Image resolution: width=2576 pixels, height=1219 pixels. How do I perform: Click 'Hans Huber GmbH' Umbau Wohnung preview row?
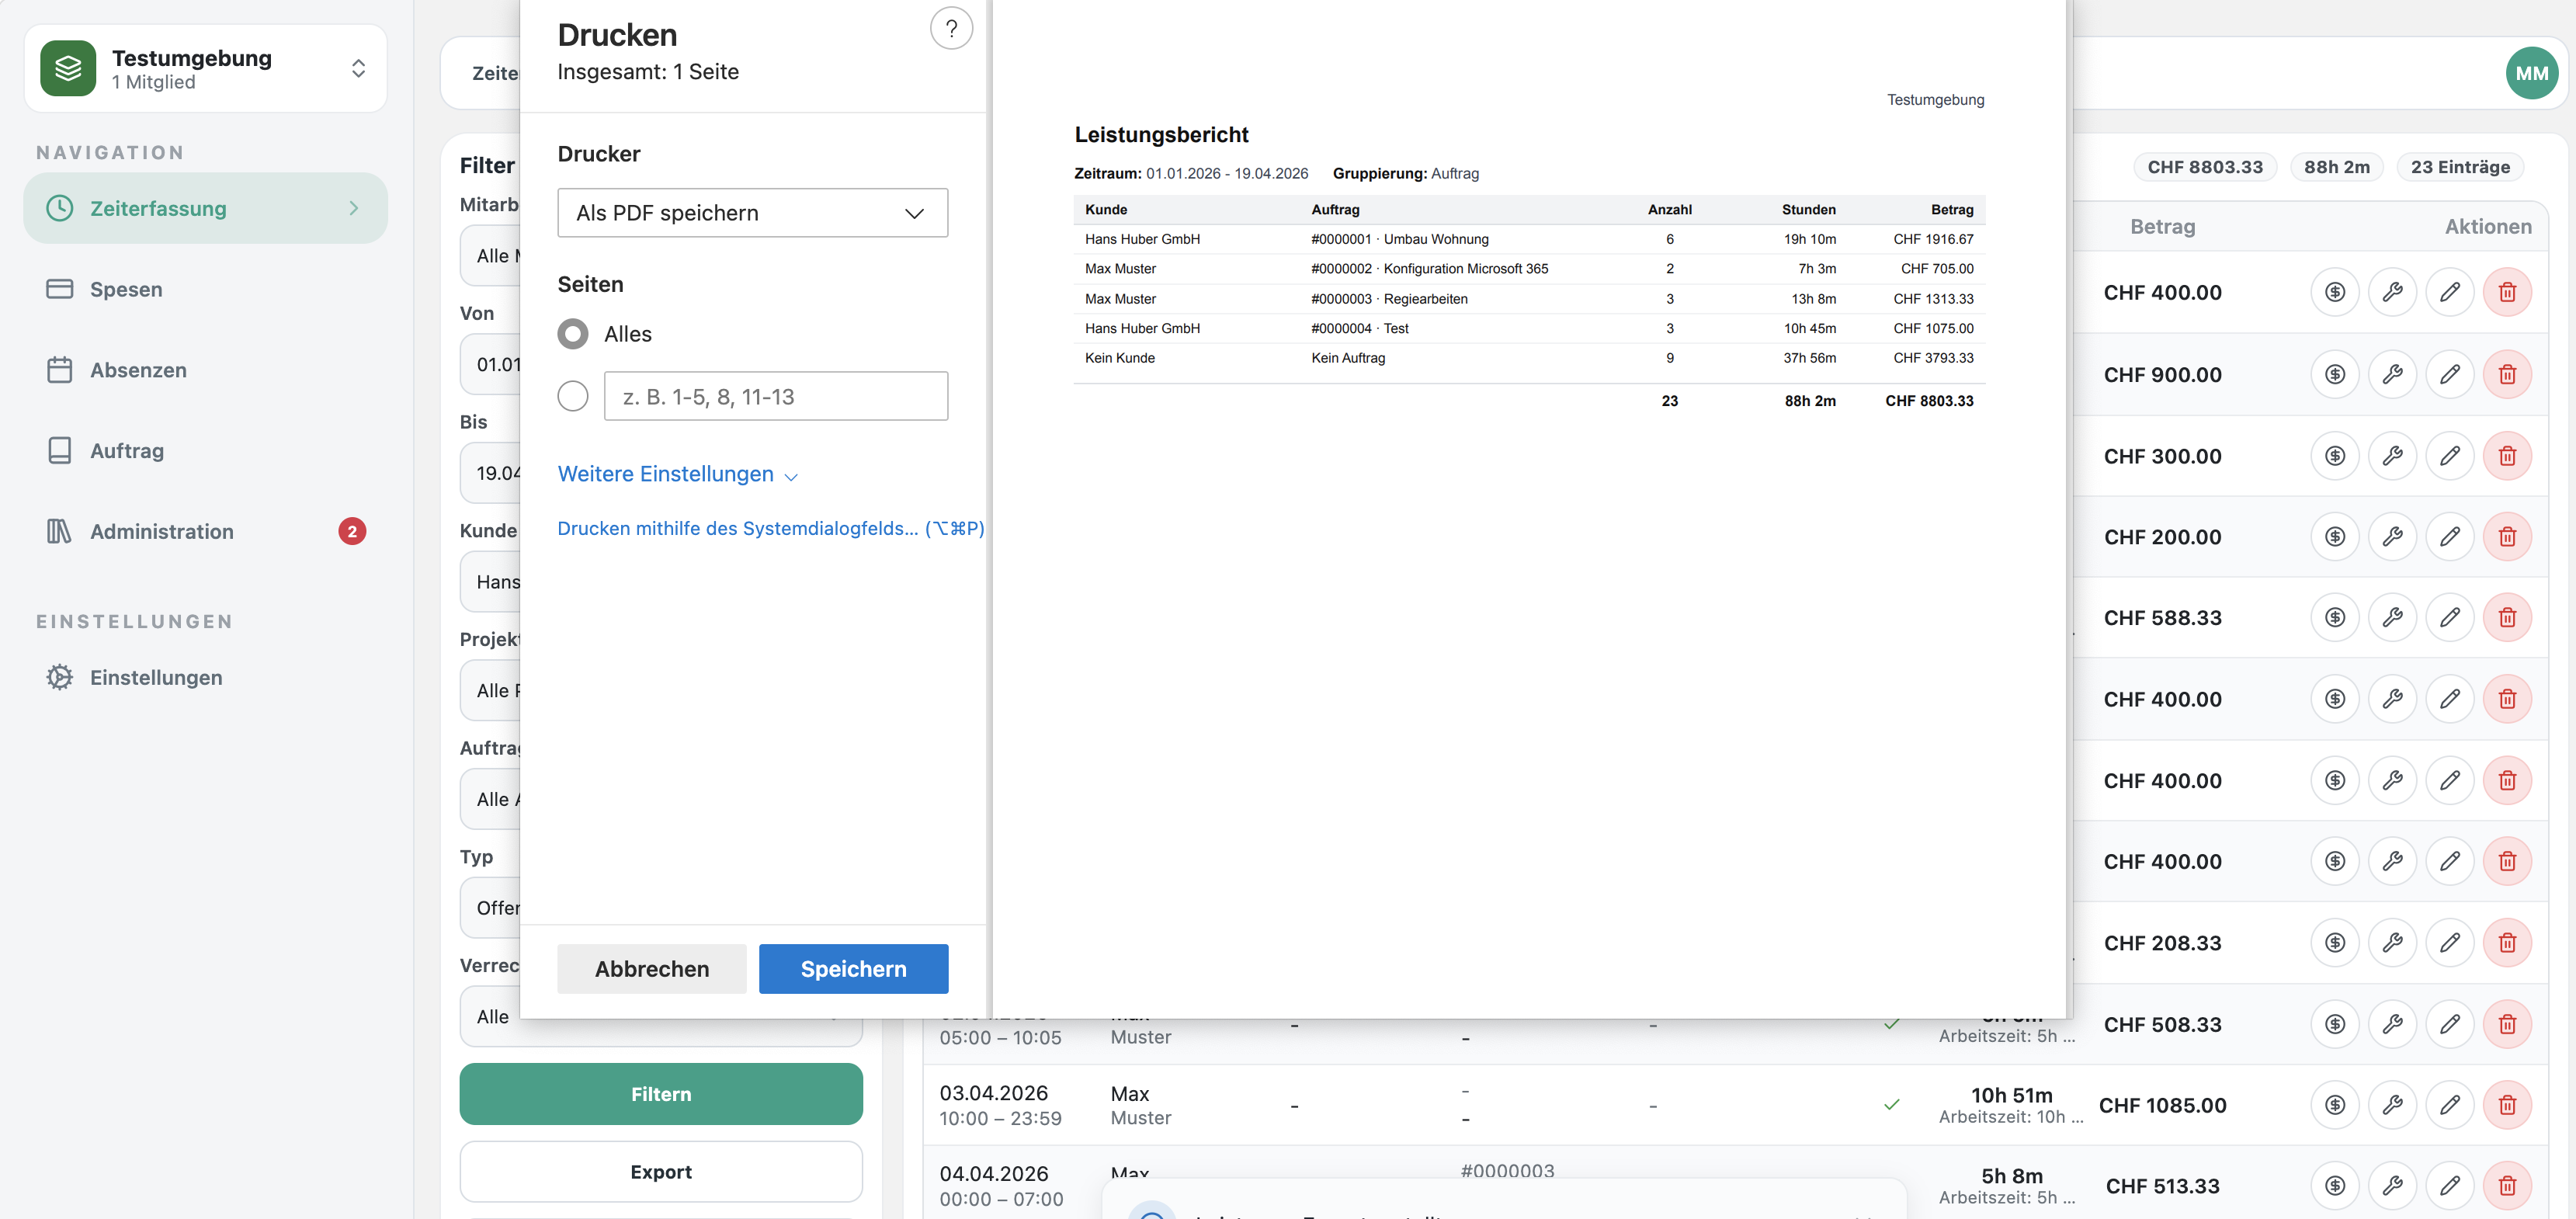coord(1529,239)
